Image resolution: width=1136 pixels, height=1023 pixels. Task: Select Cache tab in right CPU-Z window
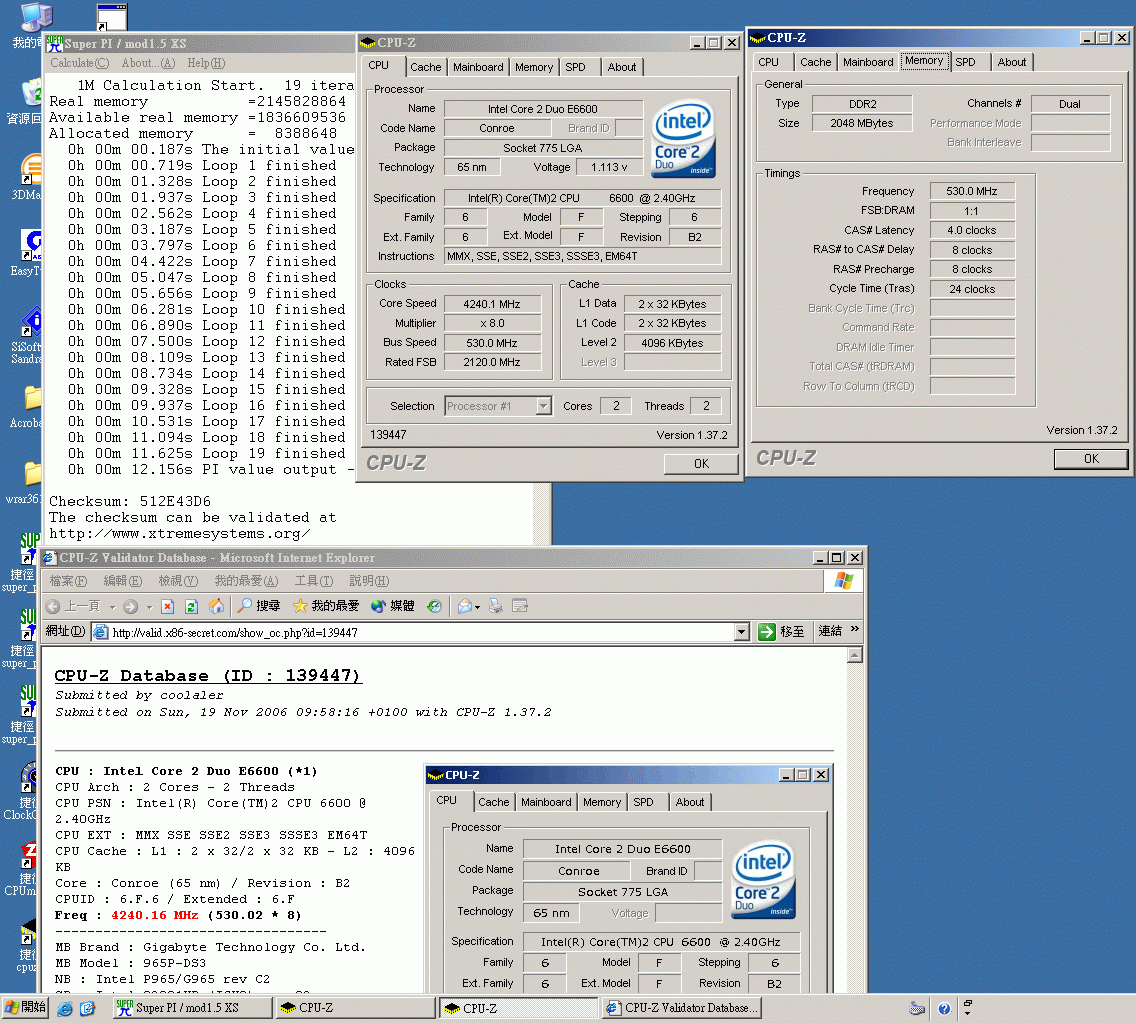(x=815, y=62)
